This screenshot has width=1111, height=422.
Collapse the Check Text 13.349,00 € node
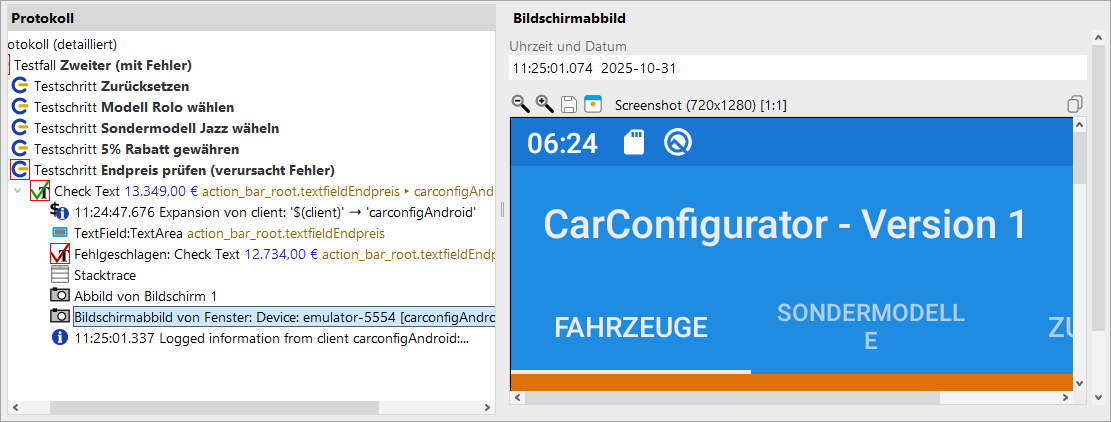pyautogui.click(x=19, y=190)
